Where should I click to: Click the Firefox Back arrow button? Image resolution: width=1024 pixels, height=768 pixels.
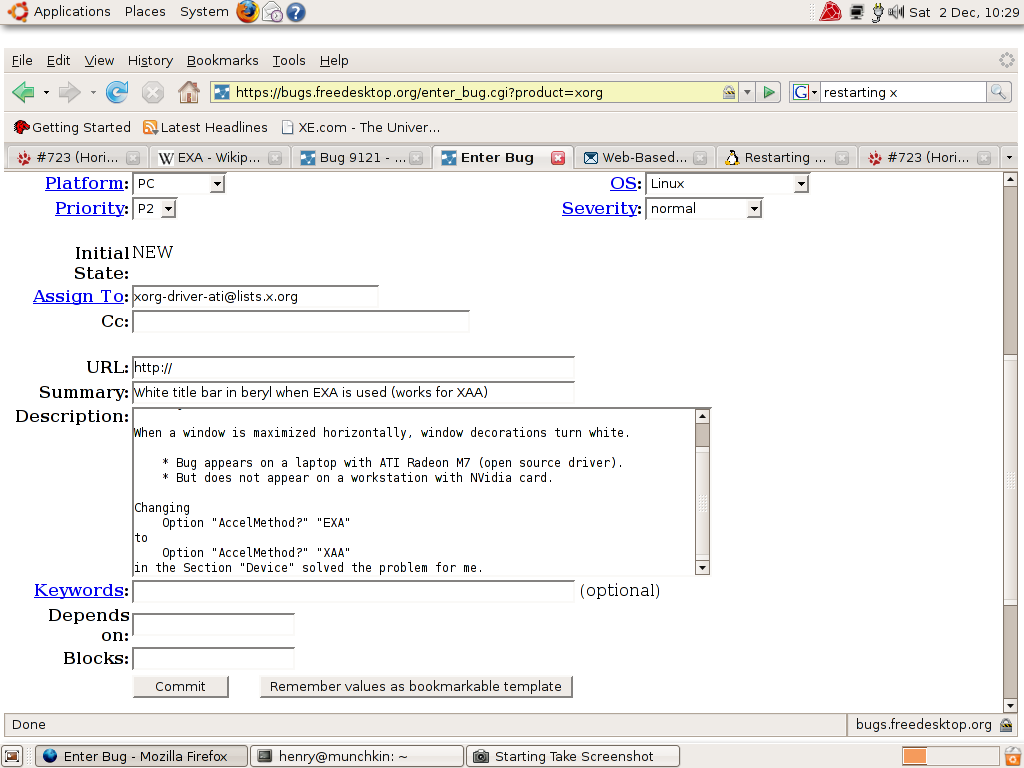pyautogui.click(x=23, y=92)
